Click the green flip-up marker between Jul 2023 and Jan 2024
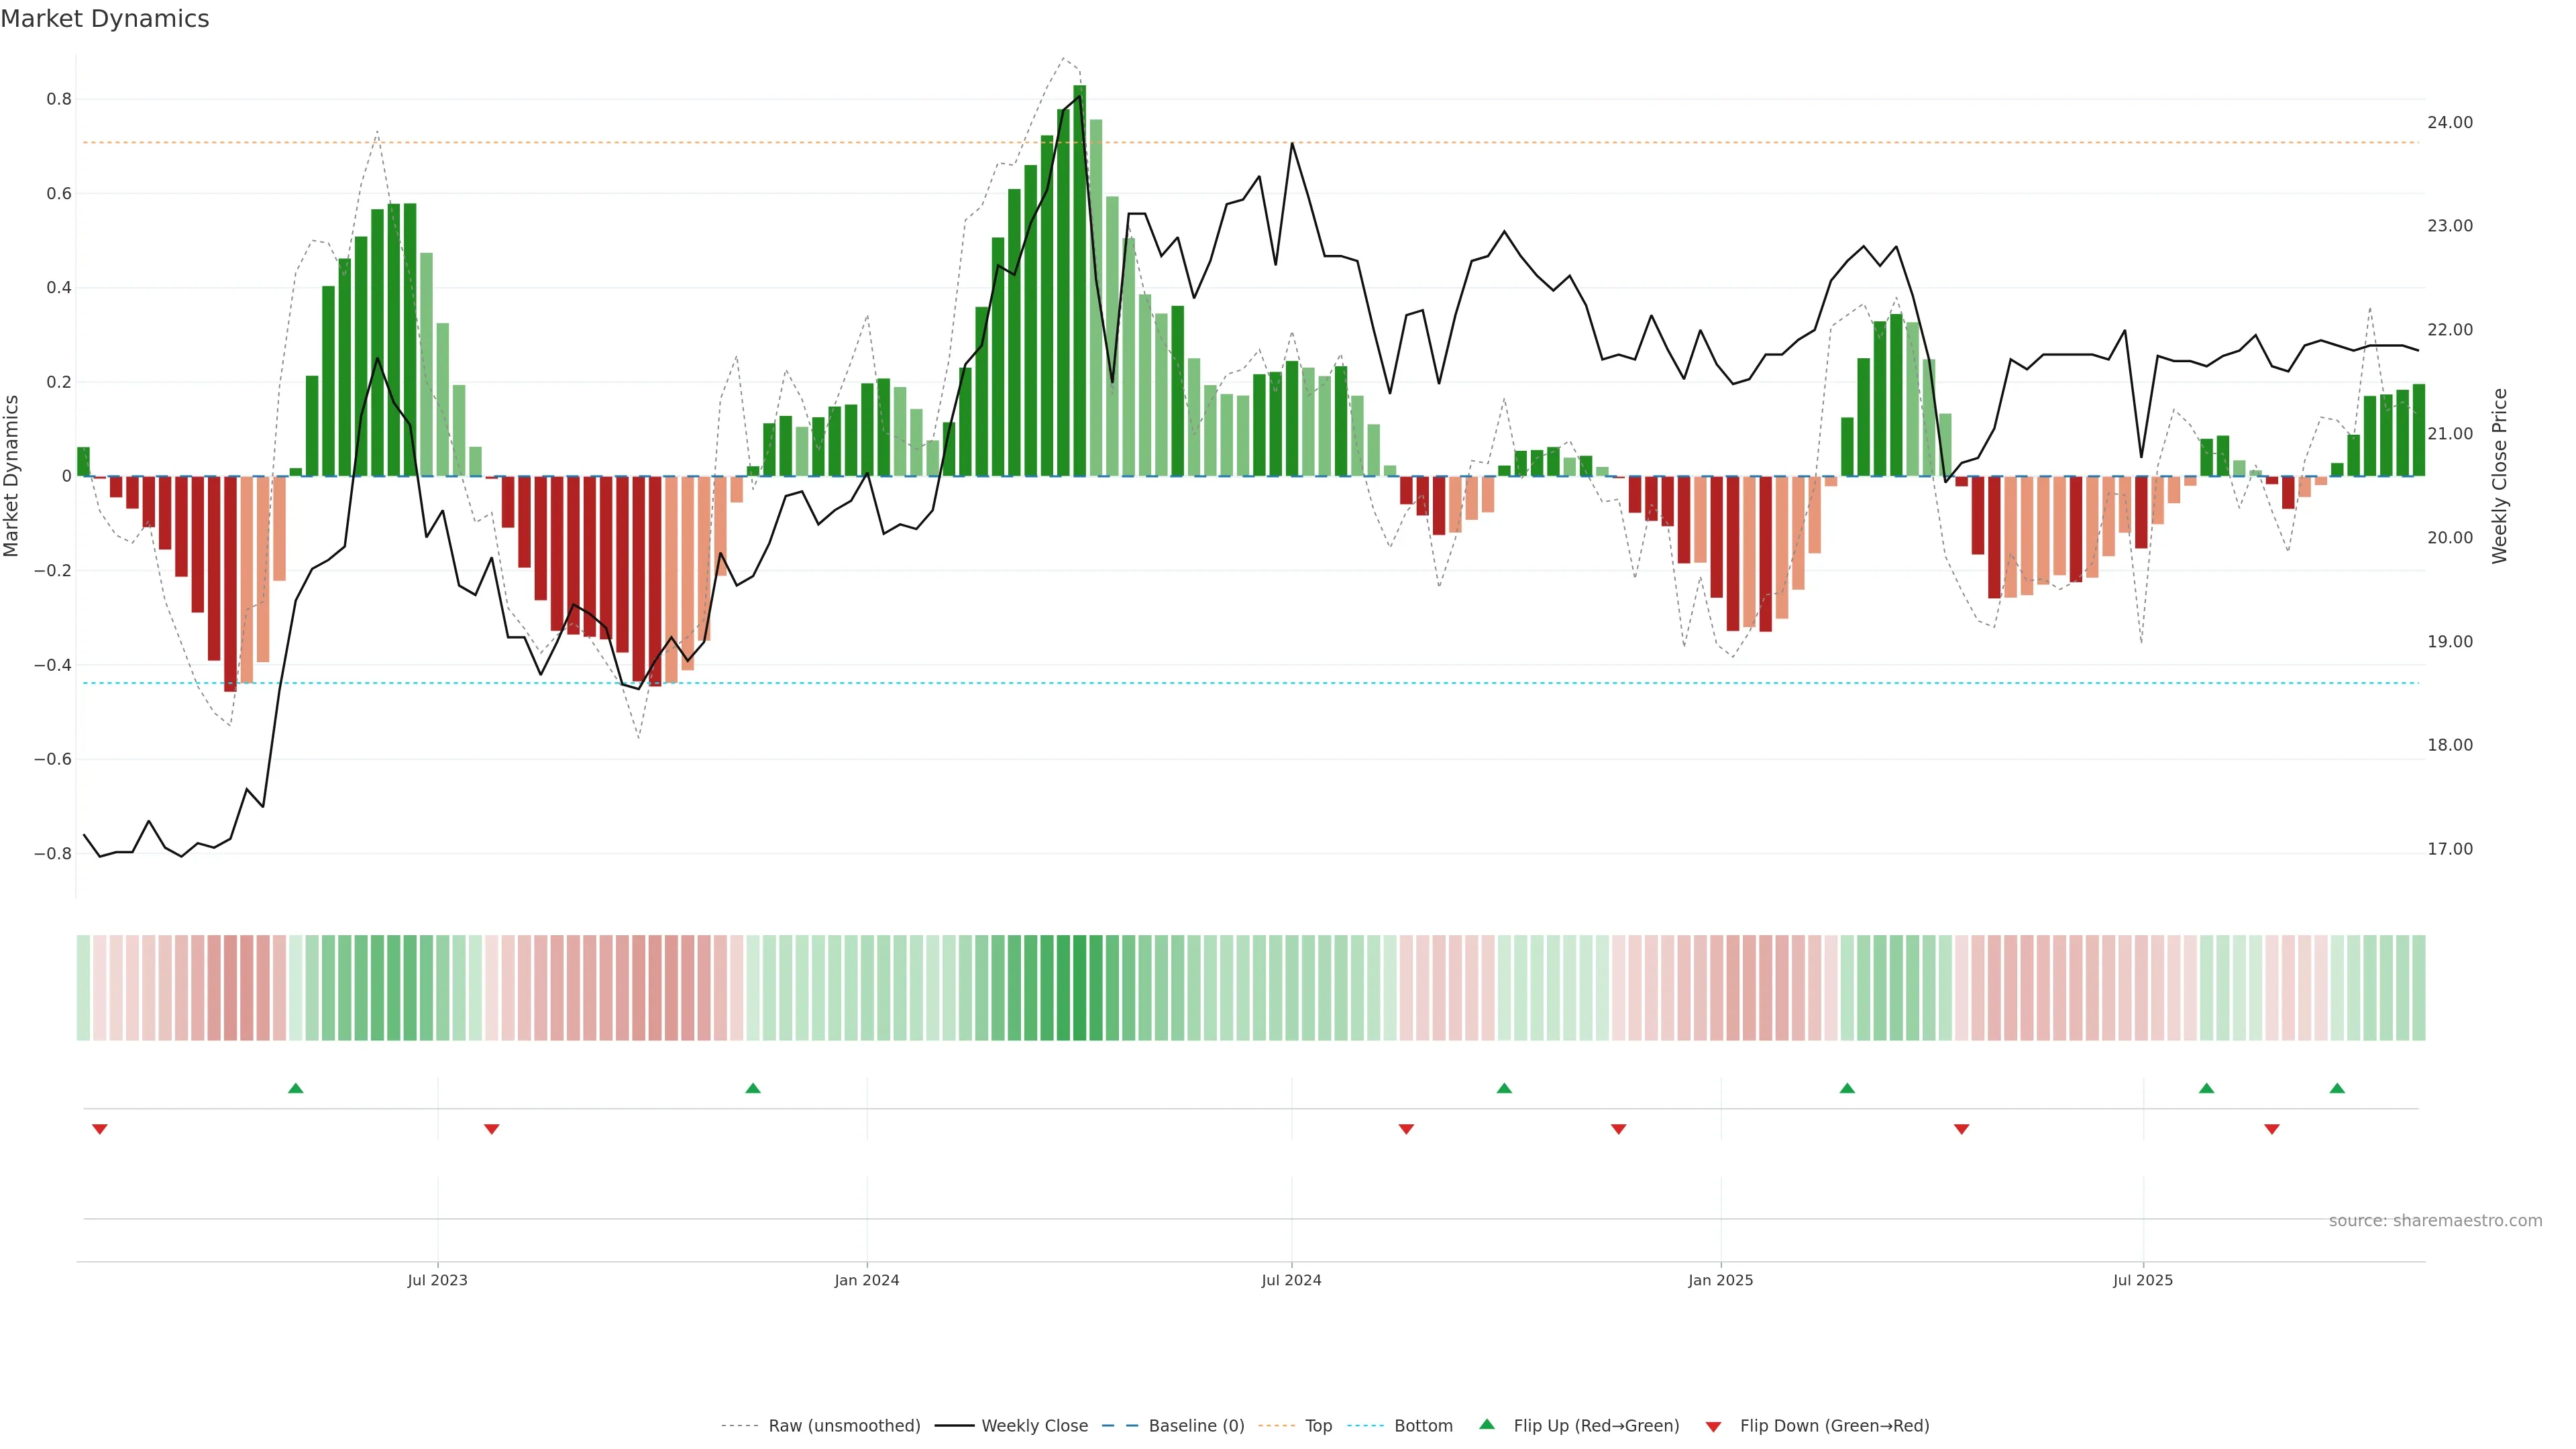 (753, 1088)
